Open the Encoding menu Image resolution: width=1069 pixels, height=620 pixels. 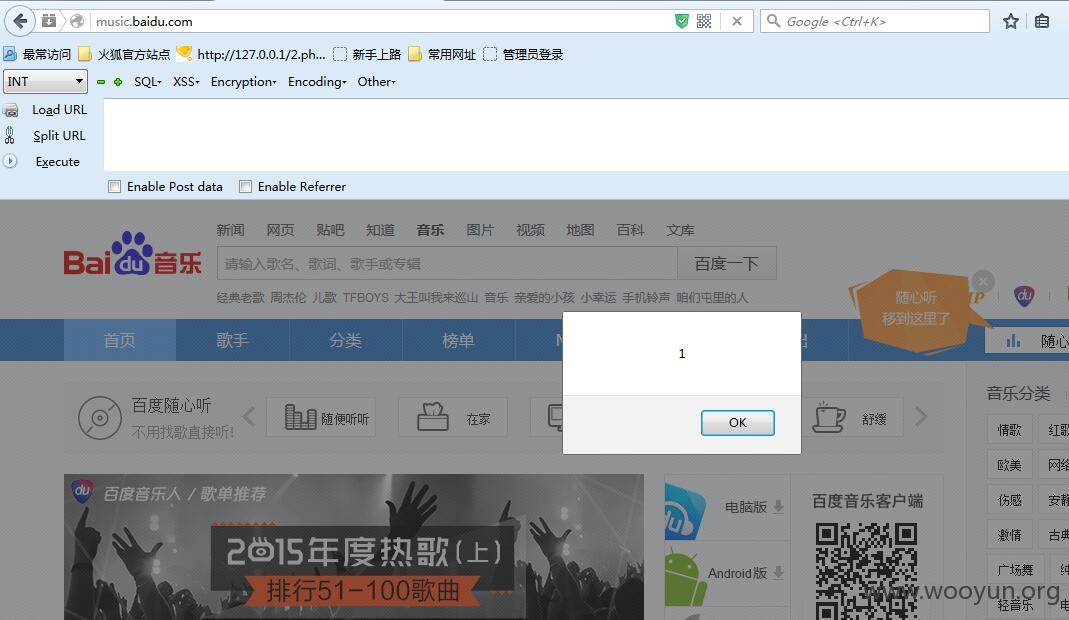317,82
